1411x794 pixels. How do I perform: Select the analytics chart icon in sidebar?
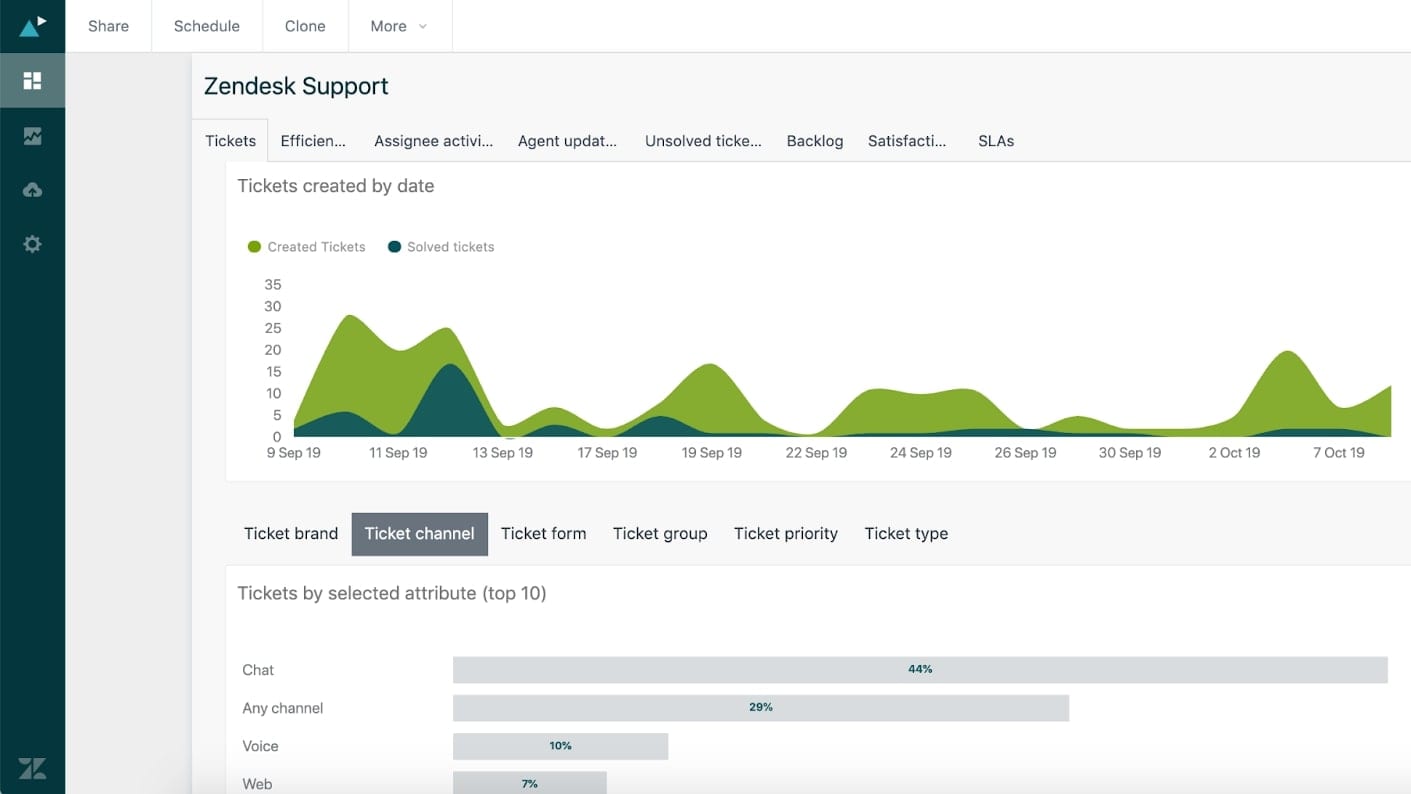[32, 135]
